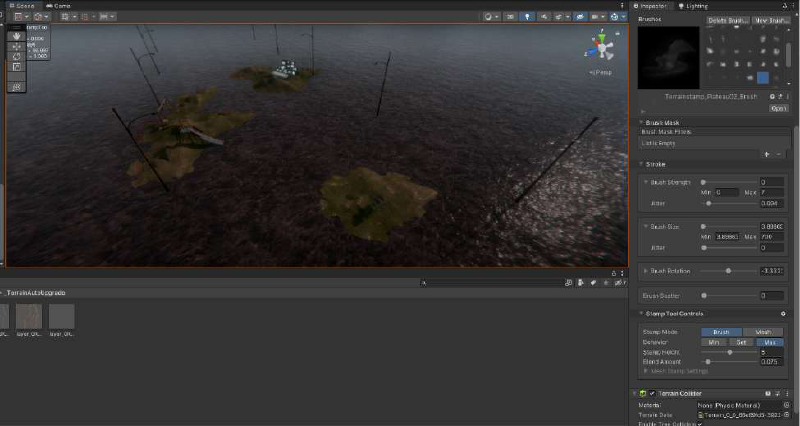800x426 pixels.
Task: Select the Move tool in scene toolbar
Action: tap(16, 46)
